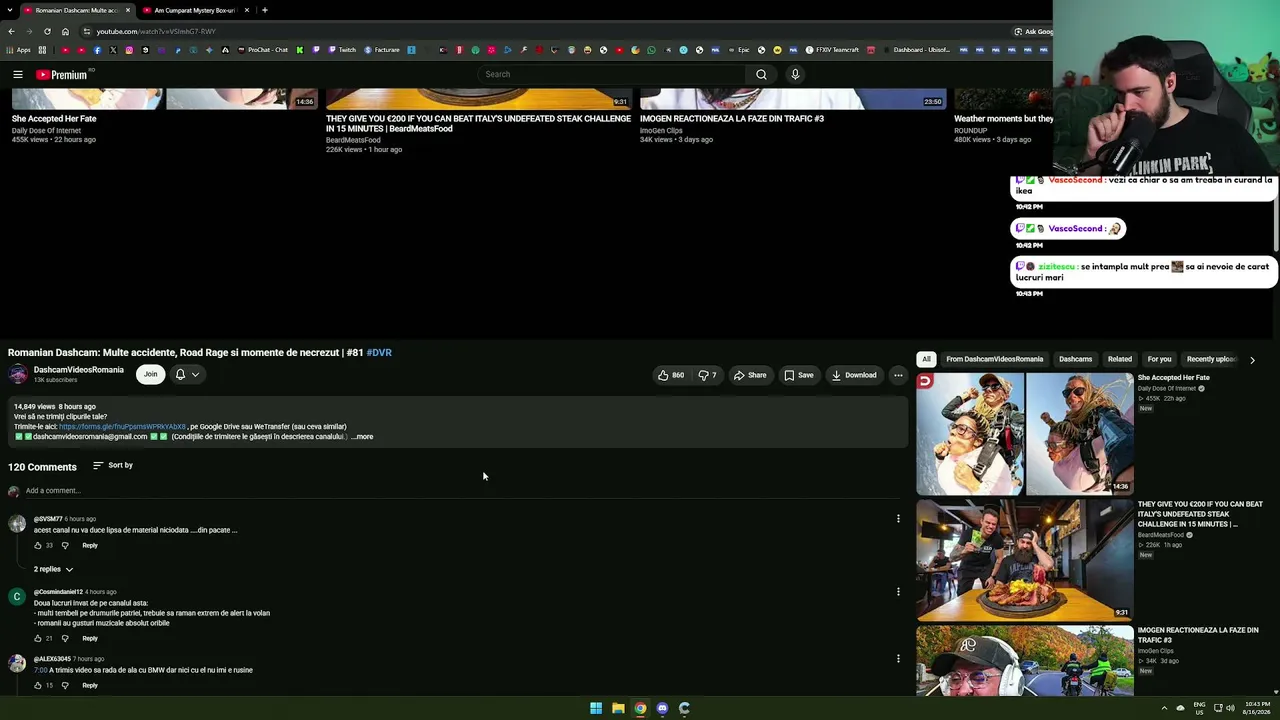Show more filter chips with right arrow
The width and height of the screenshot is (1280, 720).
1252,359
